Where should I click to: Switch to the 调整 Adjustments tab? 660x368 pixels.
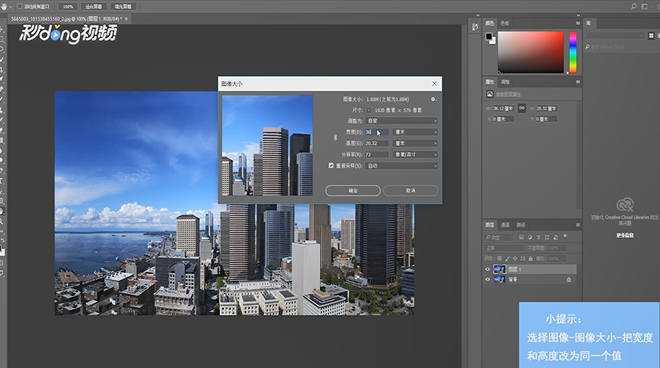click(505, 82)
